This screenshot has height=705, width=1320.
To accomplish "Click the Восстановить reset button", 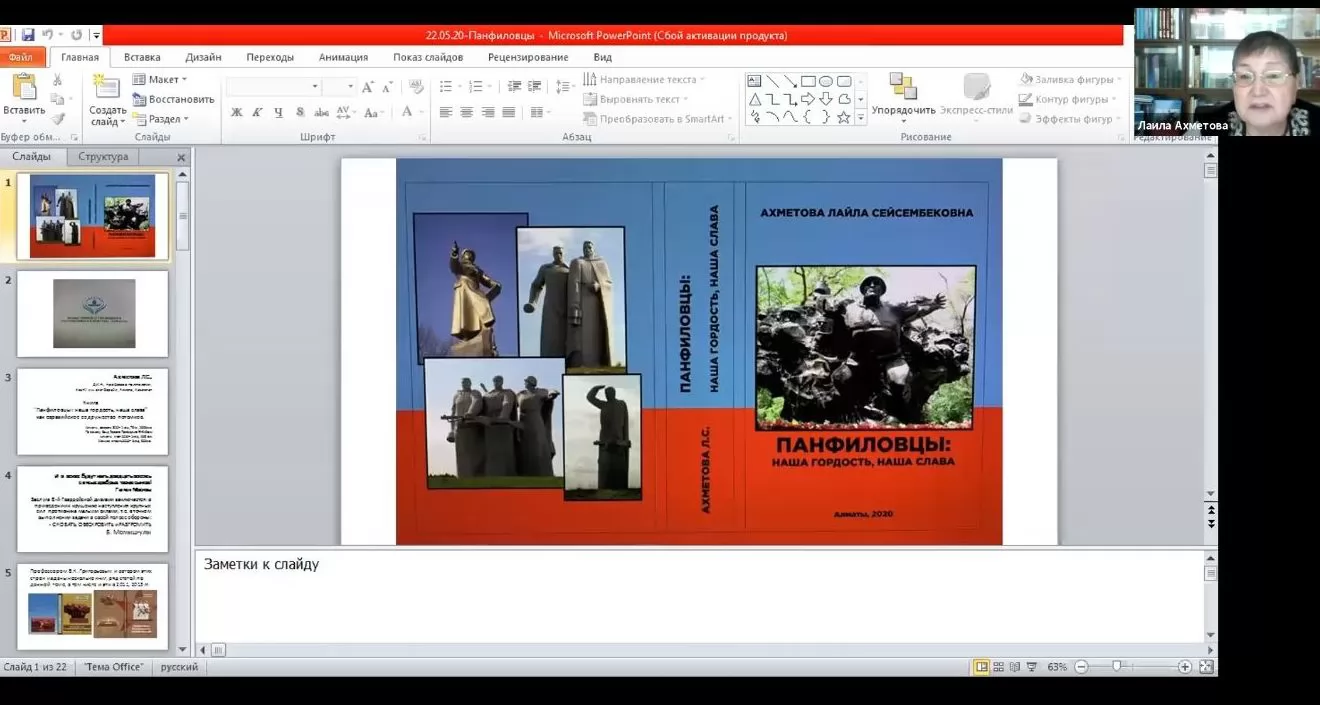I will pyautogui.click(x=174, y=99).
